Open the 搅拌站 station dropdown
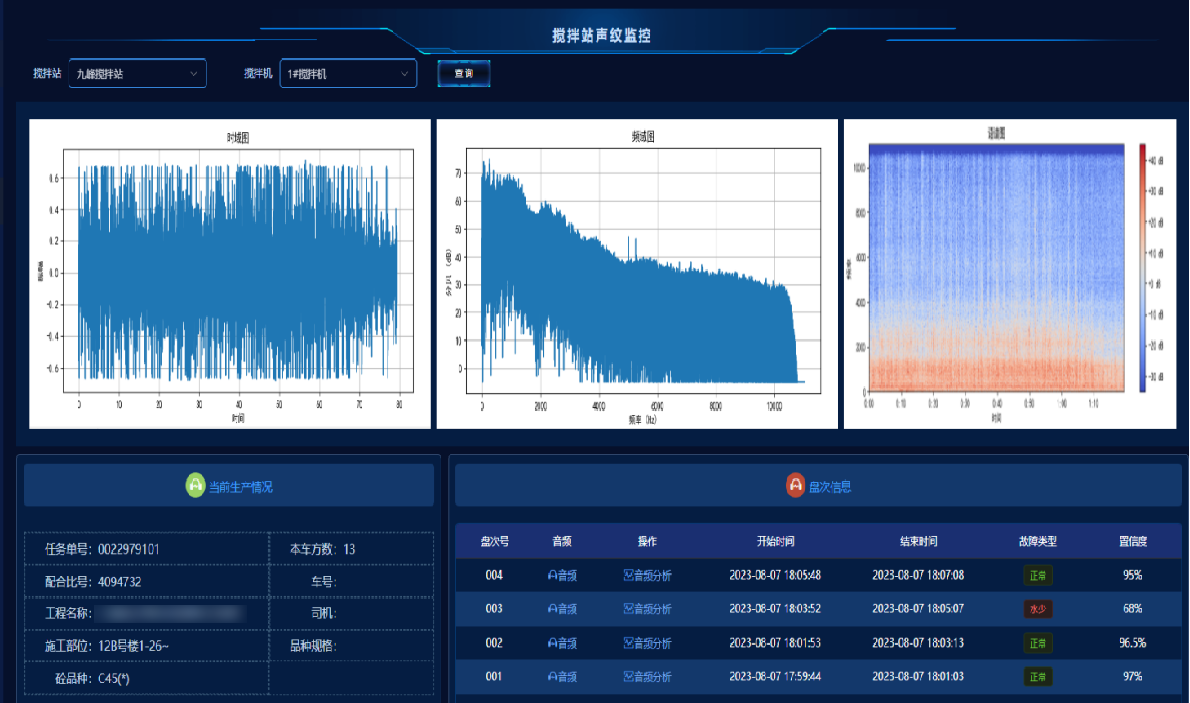Viewport: 1190px width, 703px height. 137,74
